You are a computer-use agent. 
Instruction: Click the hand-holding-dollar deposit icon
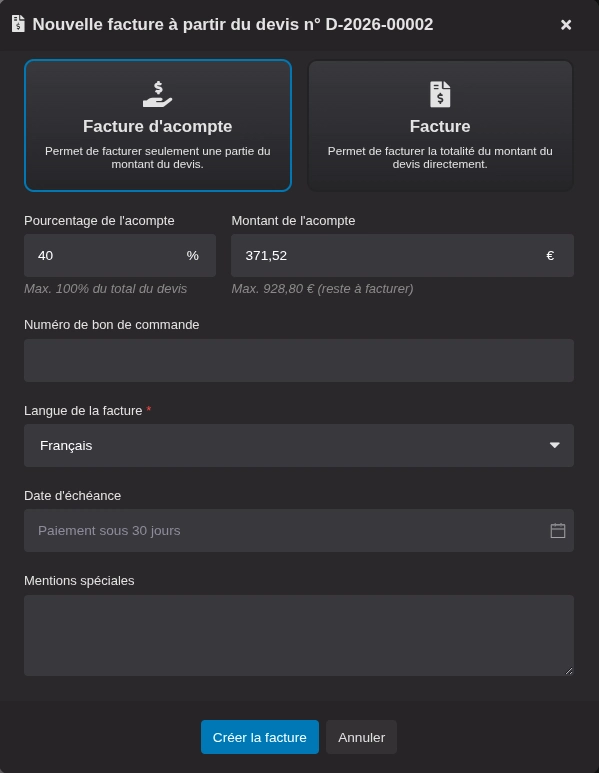coord(158,94)
